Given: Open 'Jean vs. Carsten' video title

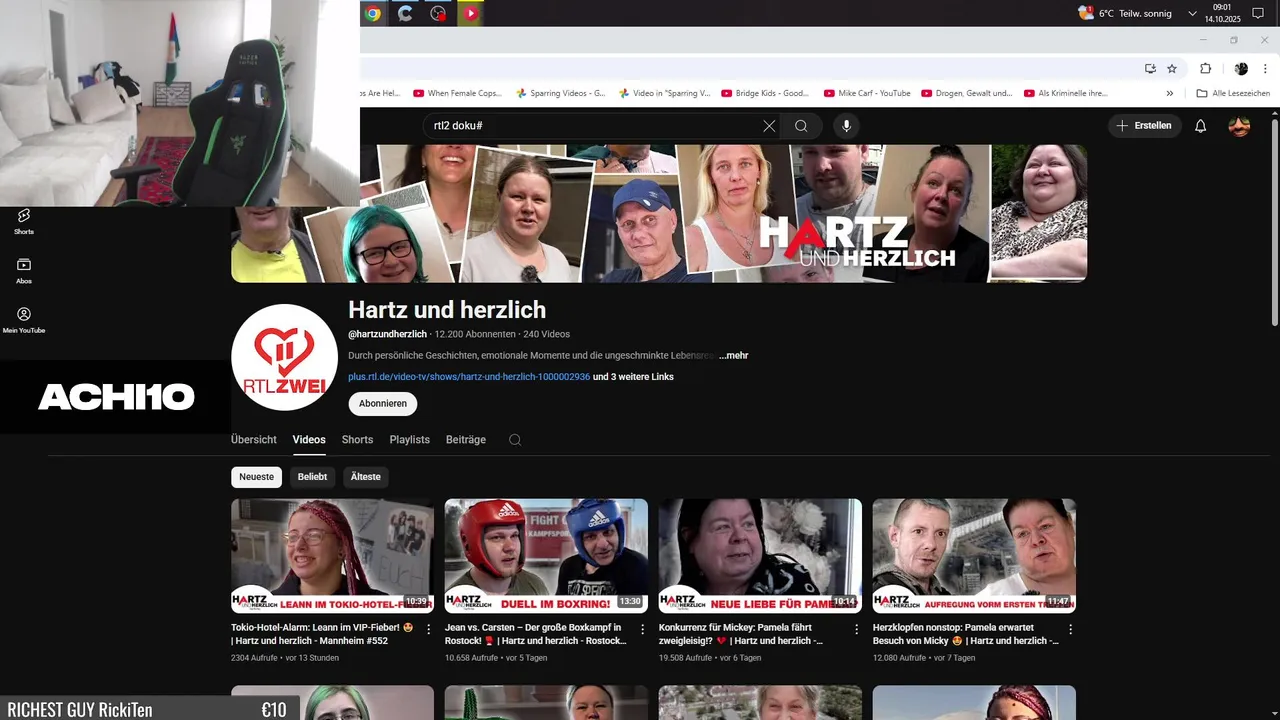Looking at the screenshot, I should [x=536, y=634].
